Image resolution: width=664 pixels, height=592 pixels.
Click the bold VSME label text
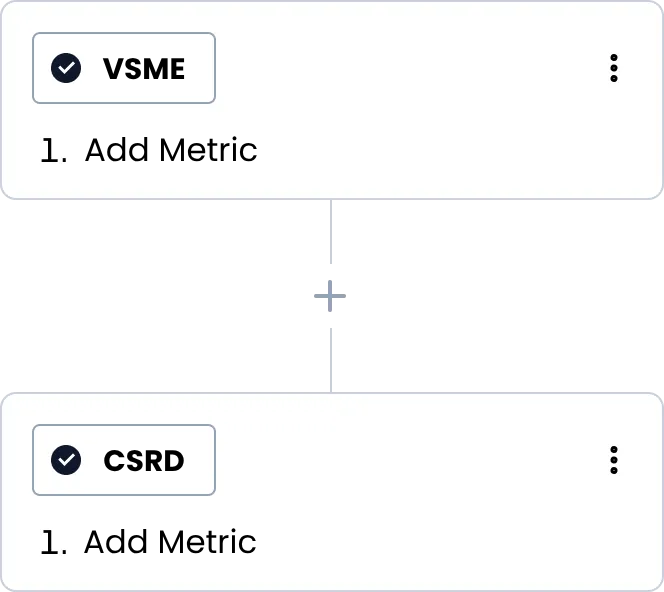(x=144, y=68)
